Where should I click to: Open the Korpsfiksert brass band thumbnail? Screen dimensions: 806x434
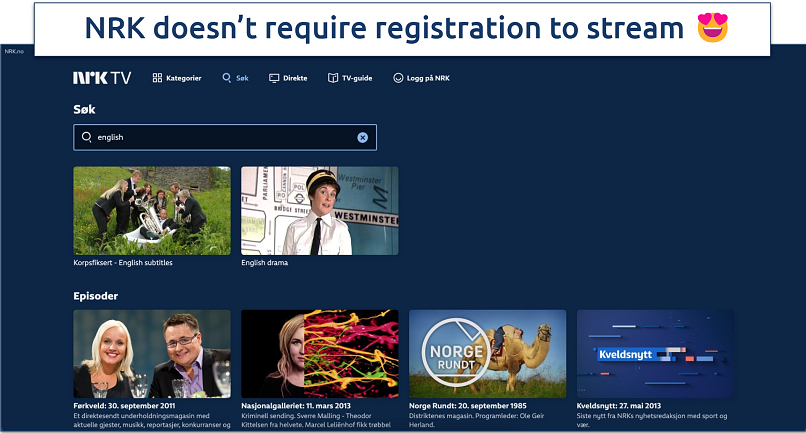point(152,210)
